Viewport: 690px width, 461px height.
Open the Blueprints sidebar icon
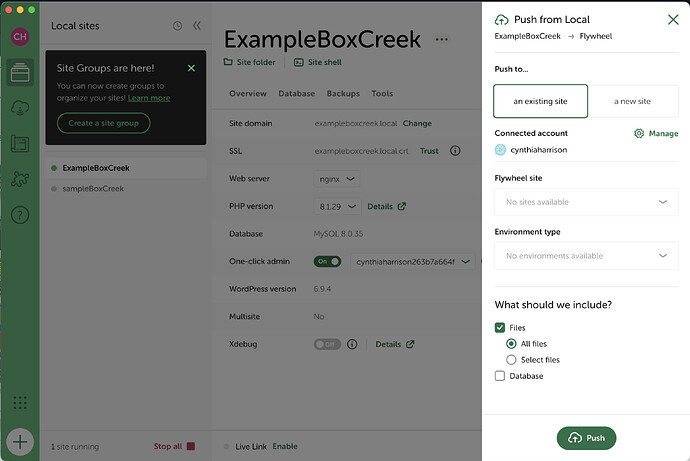coord(20,144)
